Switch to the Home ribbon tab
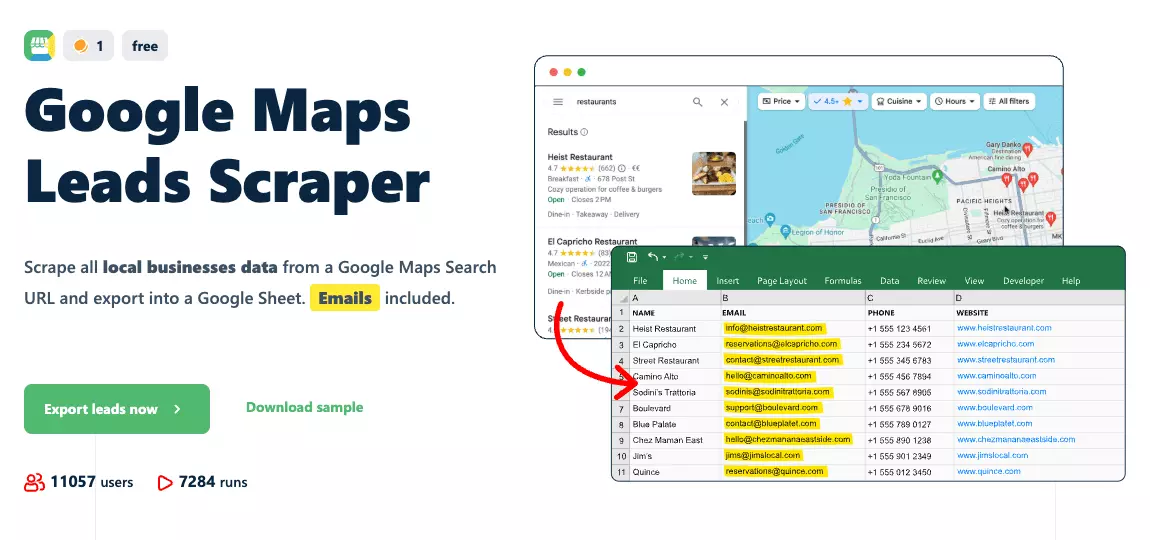 pos(684,280)
